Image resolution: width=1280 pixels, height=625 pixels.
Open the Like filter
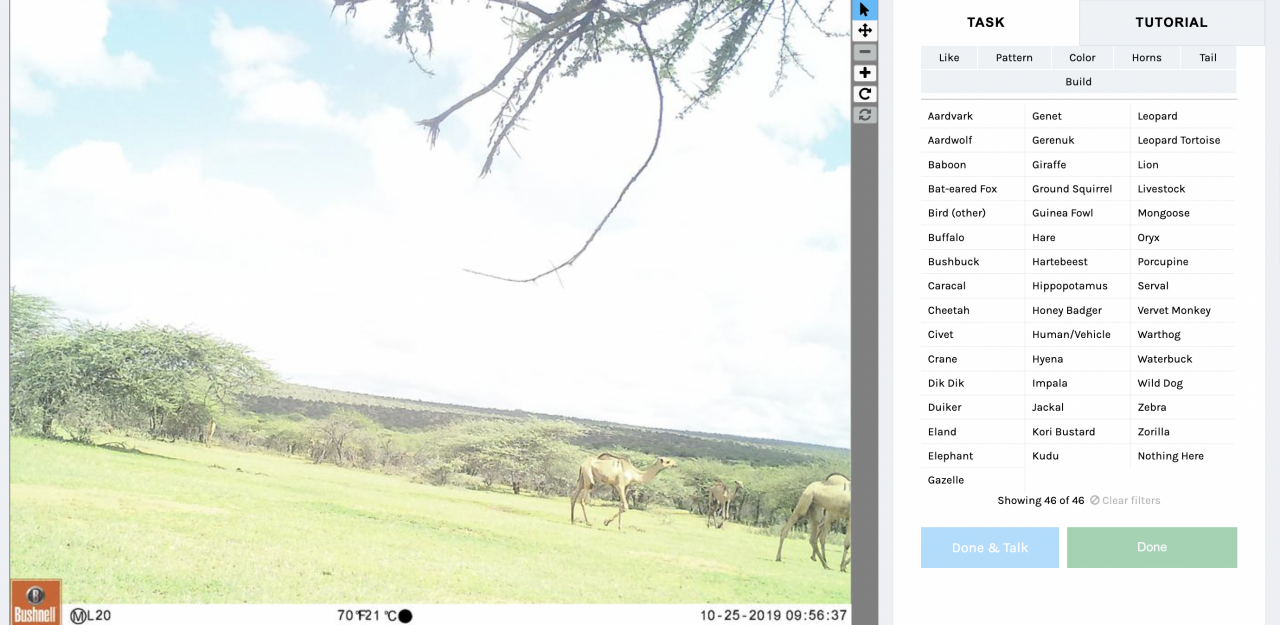coord(949,58)
